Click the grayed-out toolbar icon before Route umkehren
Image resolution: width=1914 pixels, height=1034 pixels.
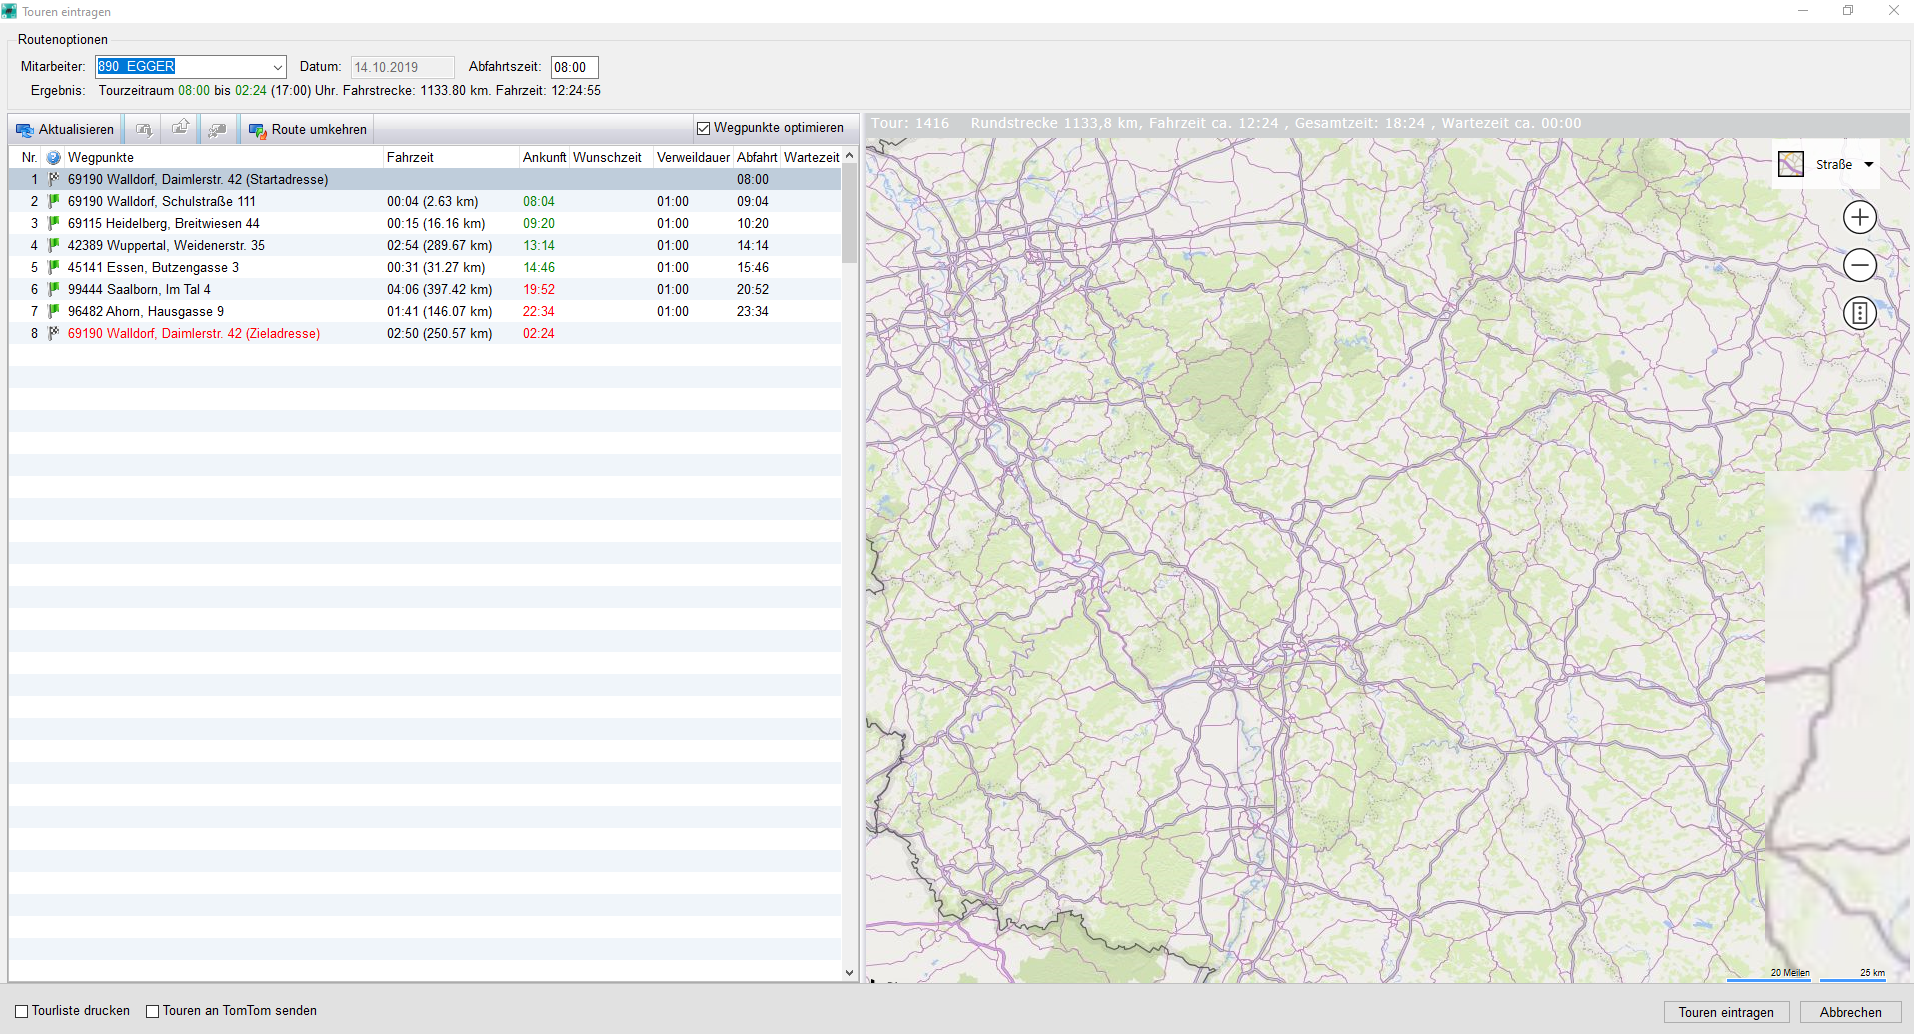(x=217, y=129)
